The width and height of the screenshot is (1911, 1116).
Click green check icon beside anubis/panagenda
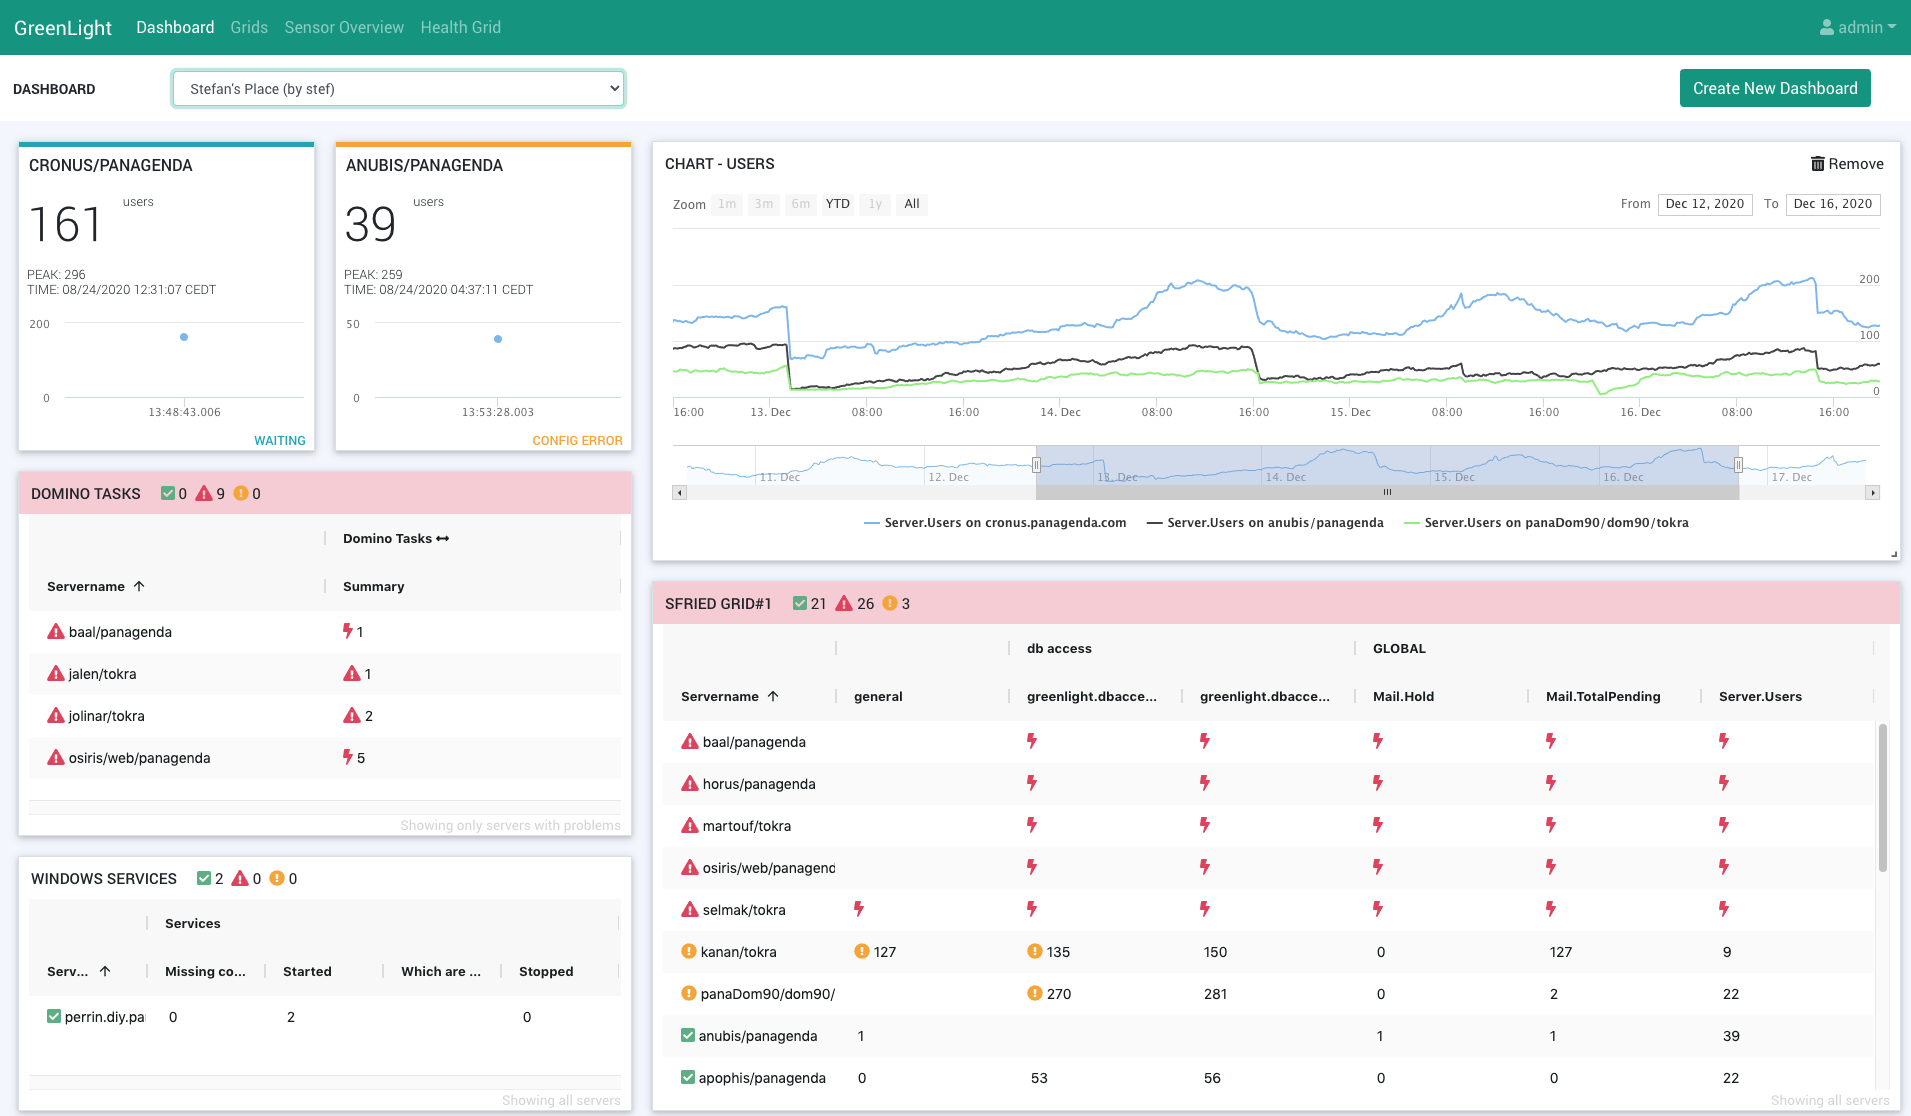[688, 1036]
